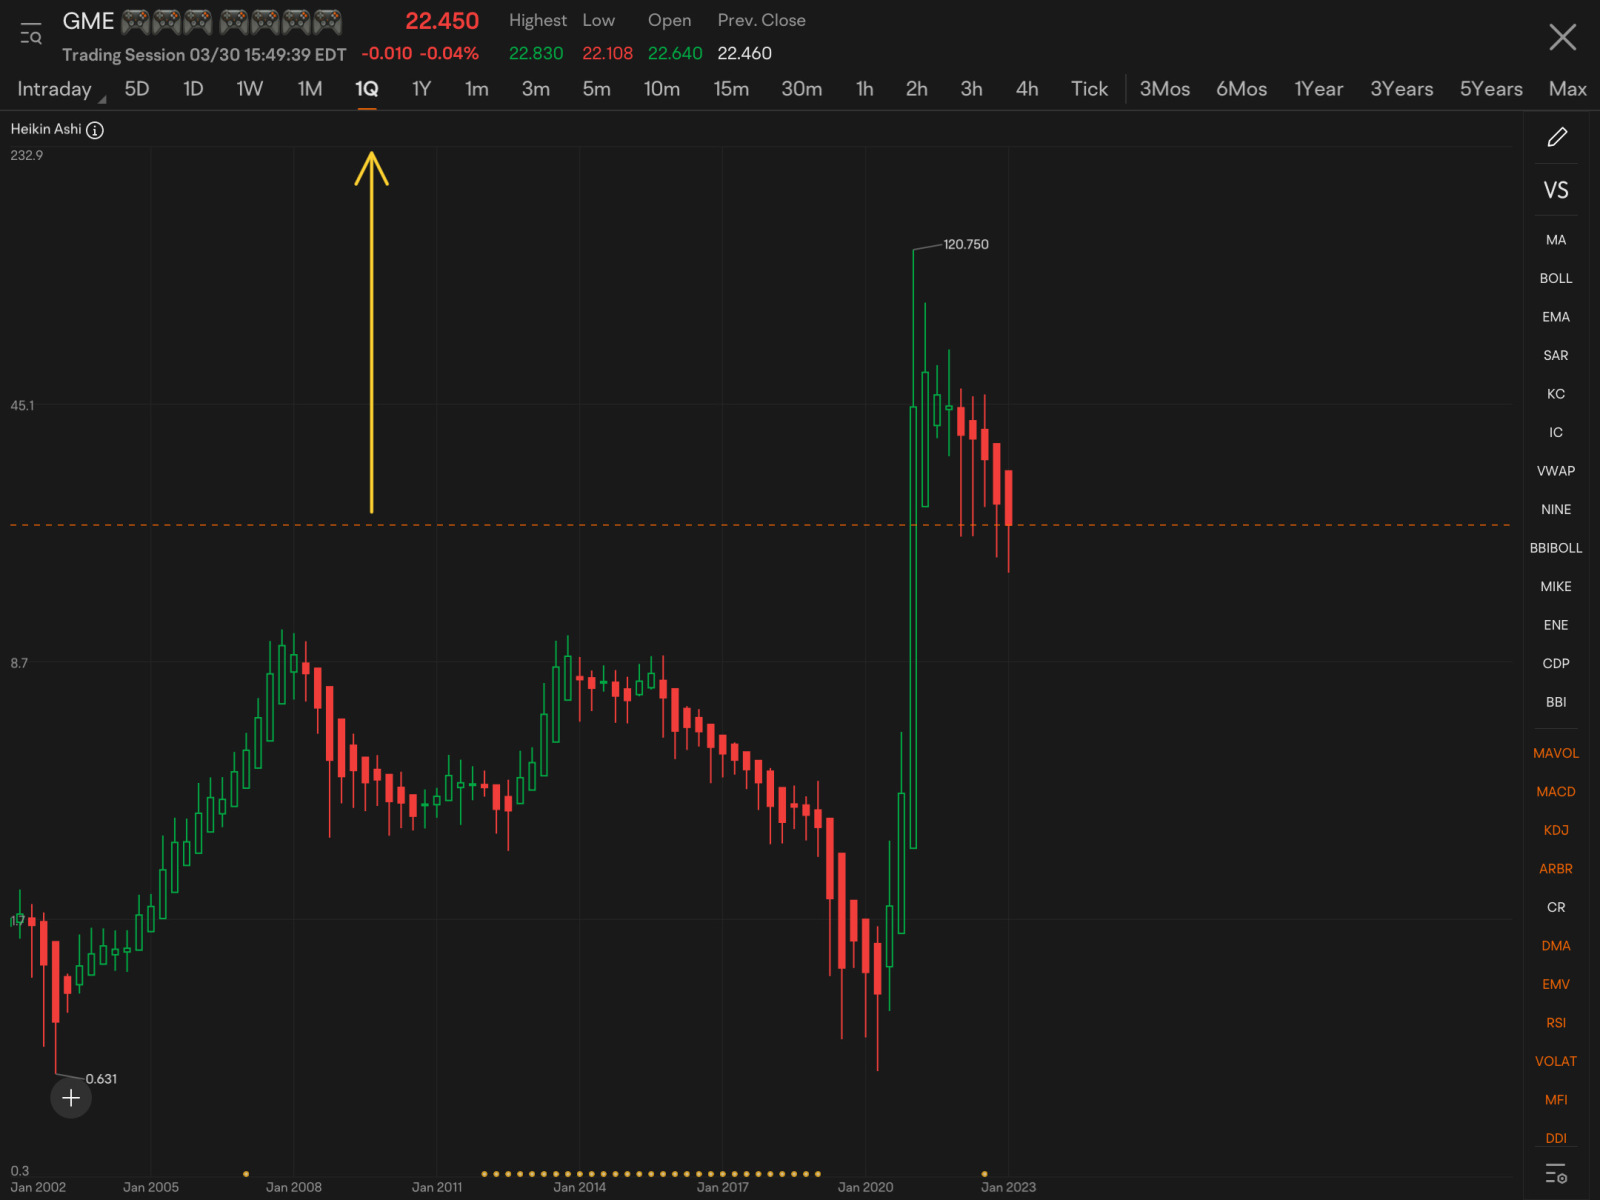Toggle the IC indicator
Viewport: 1600px width, 1200px height.
(x=1556, y=432)
